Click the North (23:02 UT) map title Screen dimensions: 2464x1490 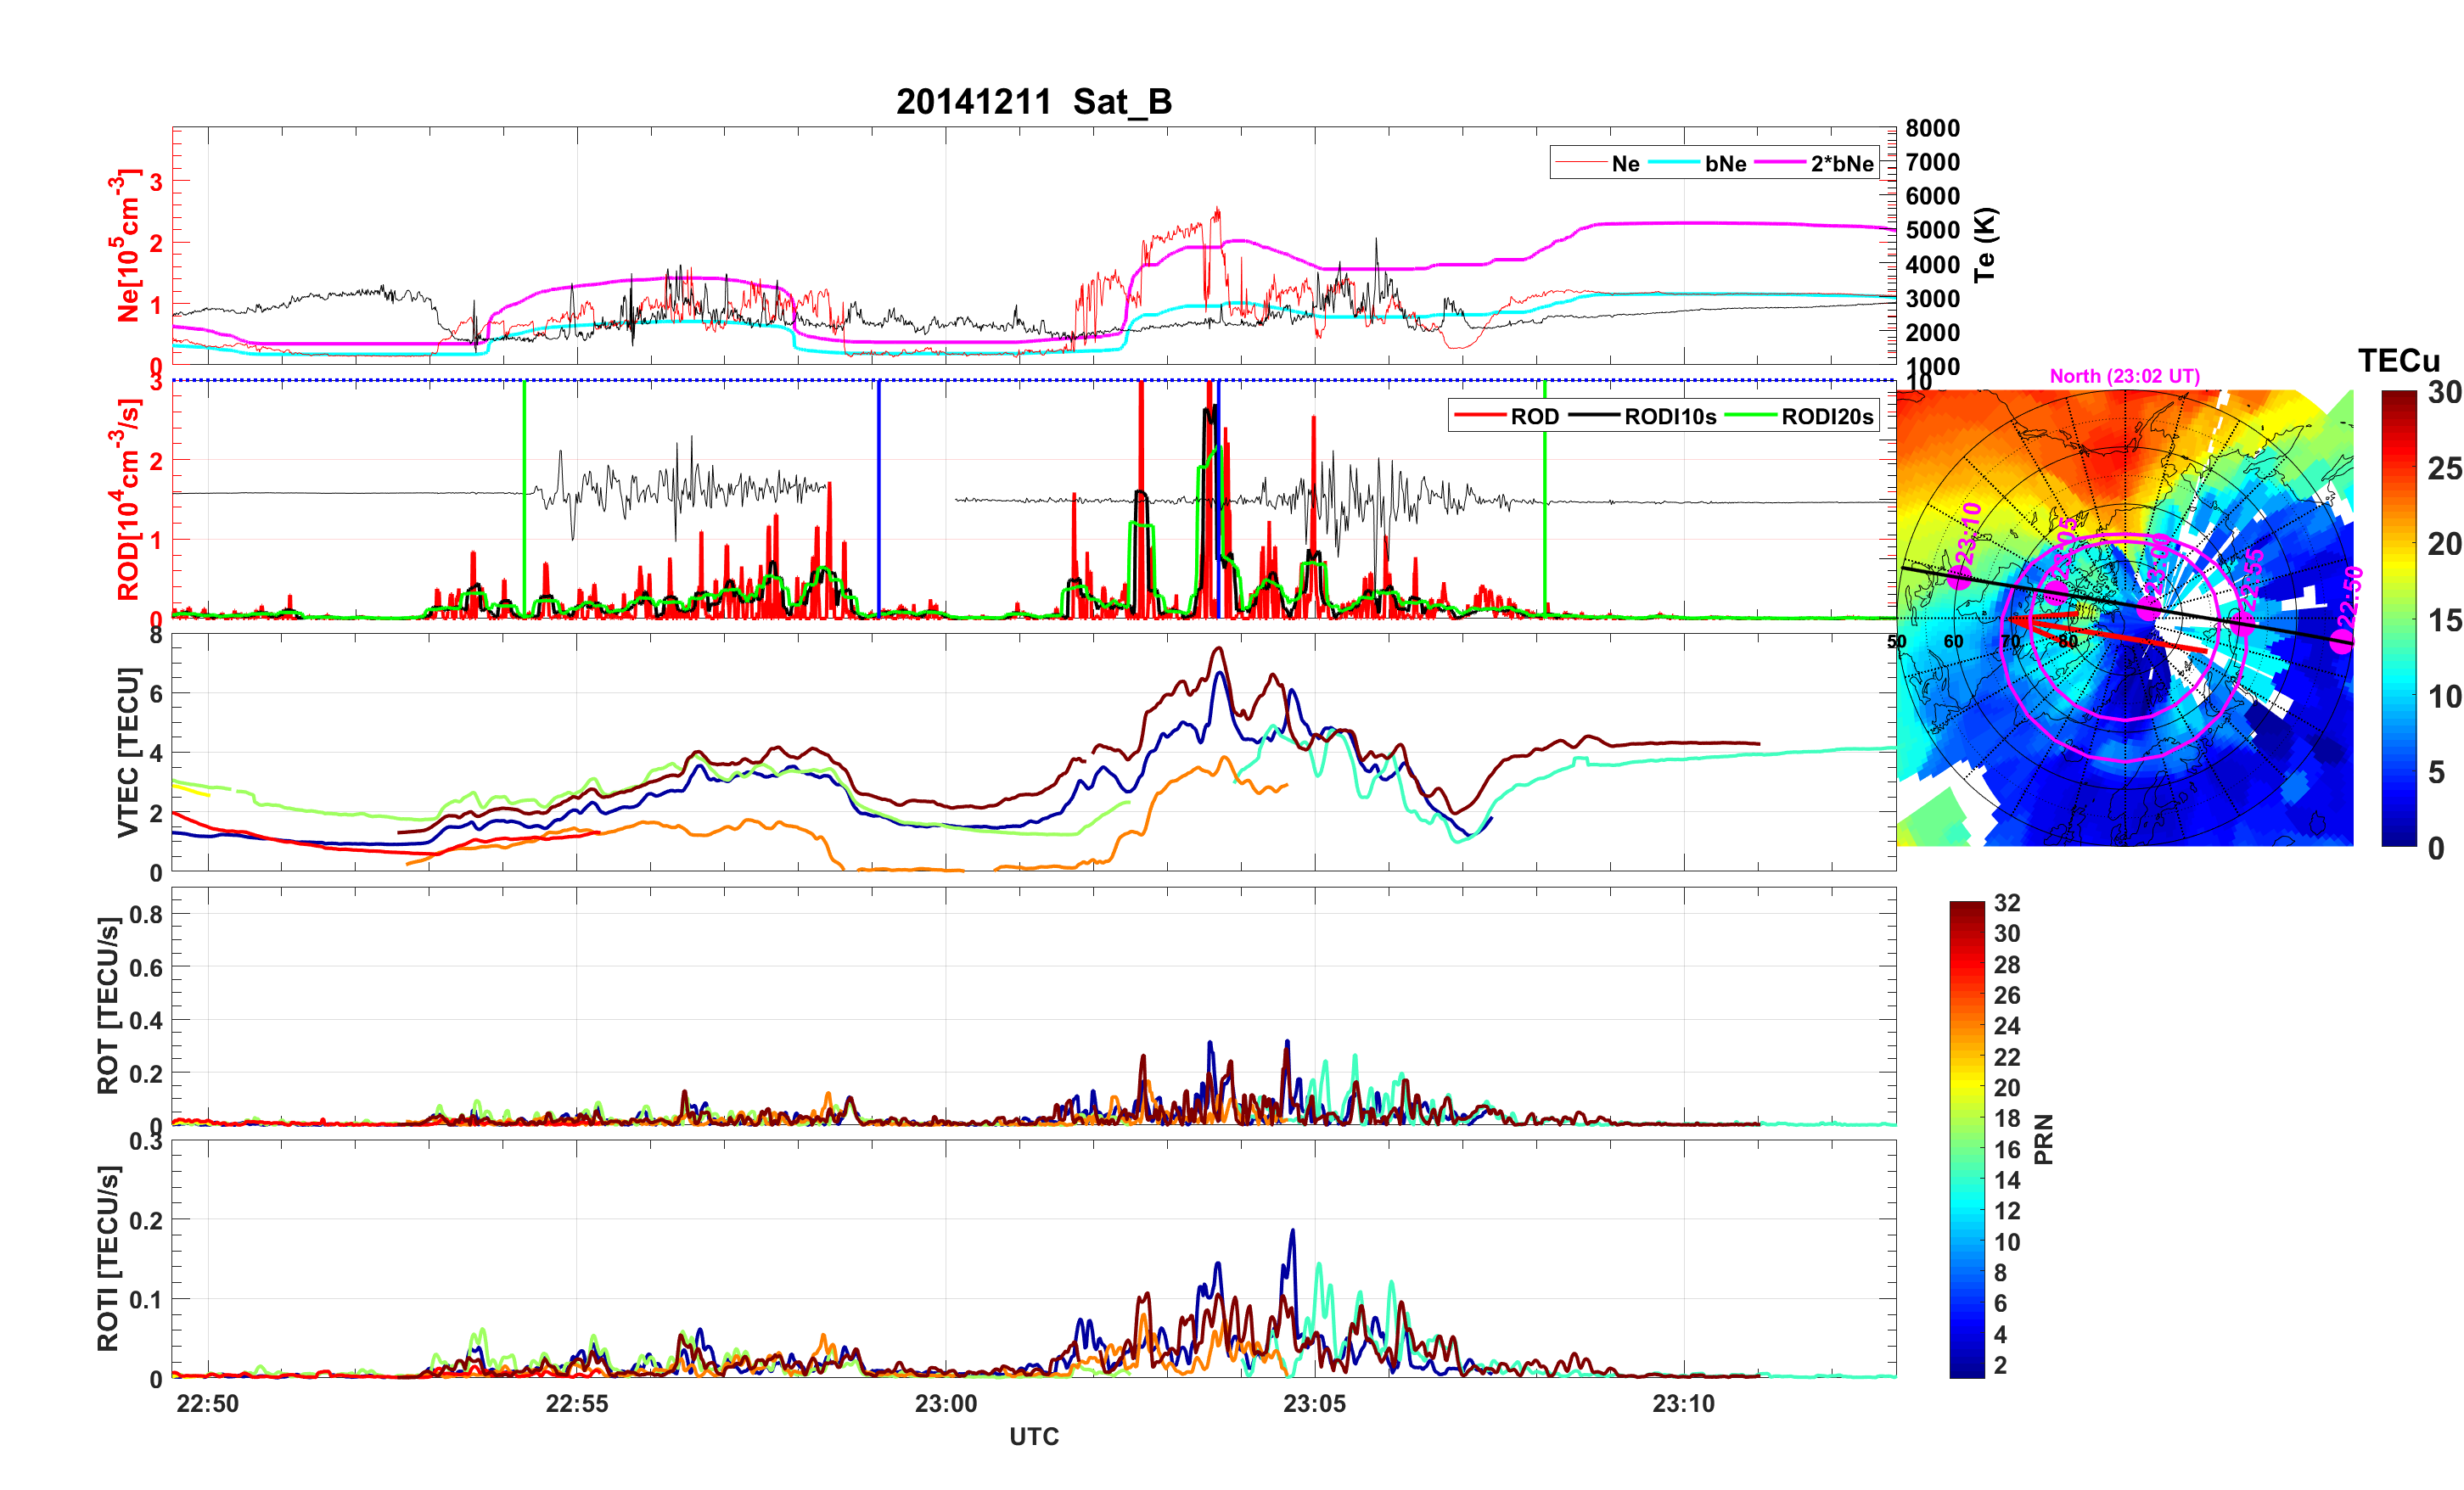2124,376
